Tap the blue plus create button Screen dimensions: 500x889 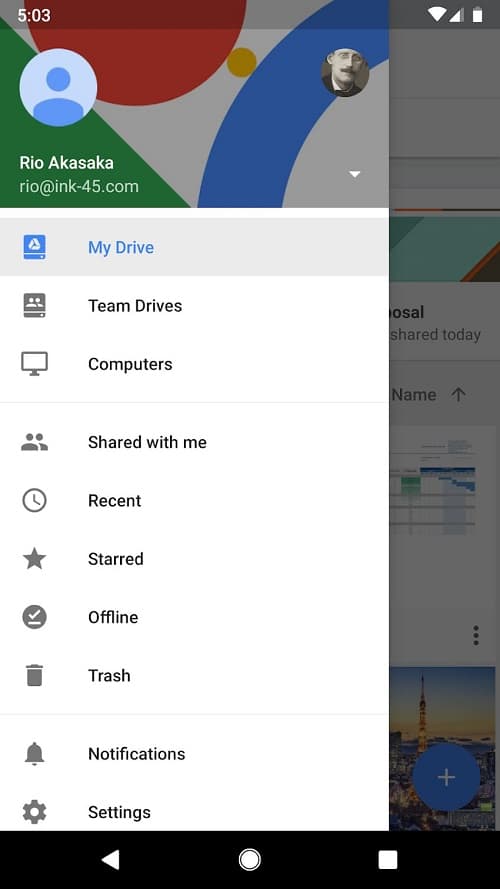click(x=446, y=777)
